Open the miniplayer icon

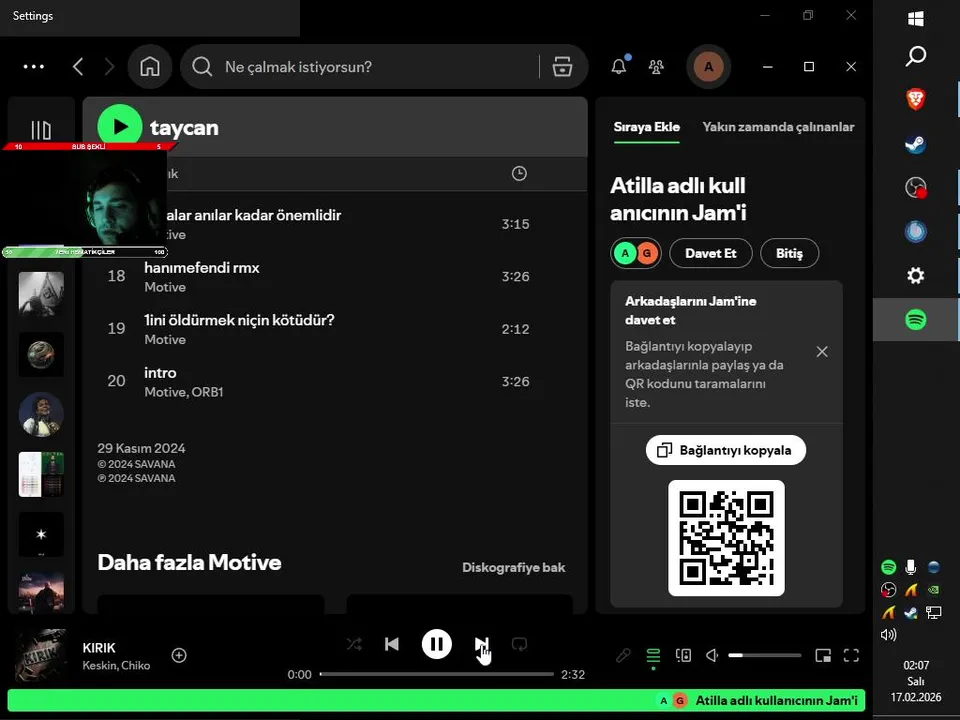[x=823, y=656]
